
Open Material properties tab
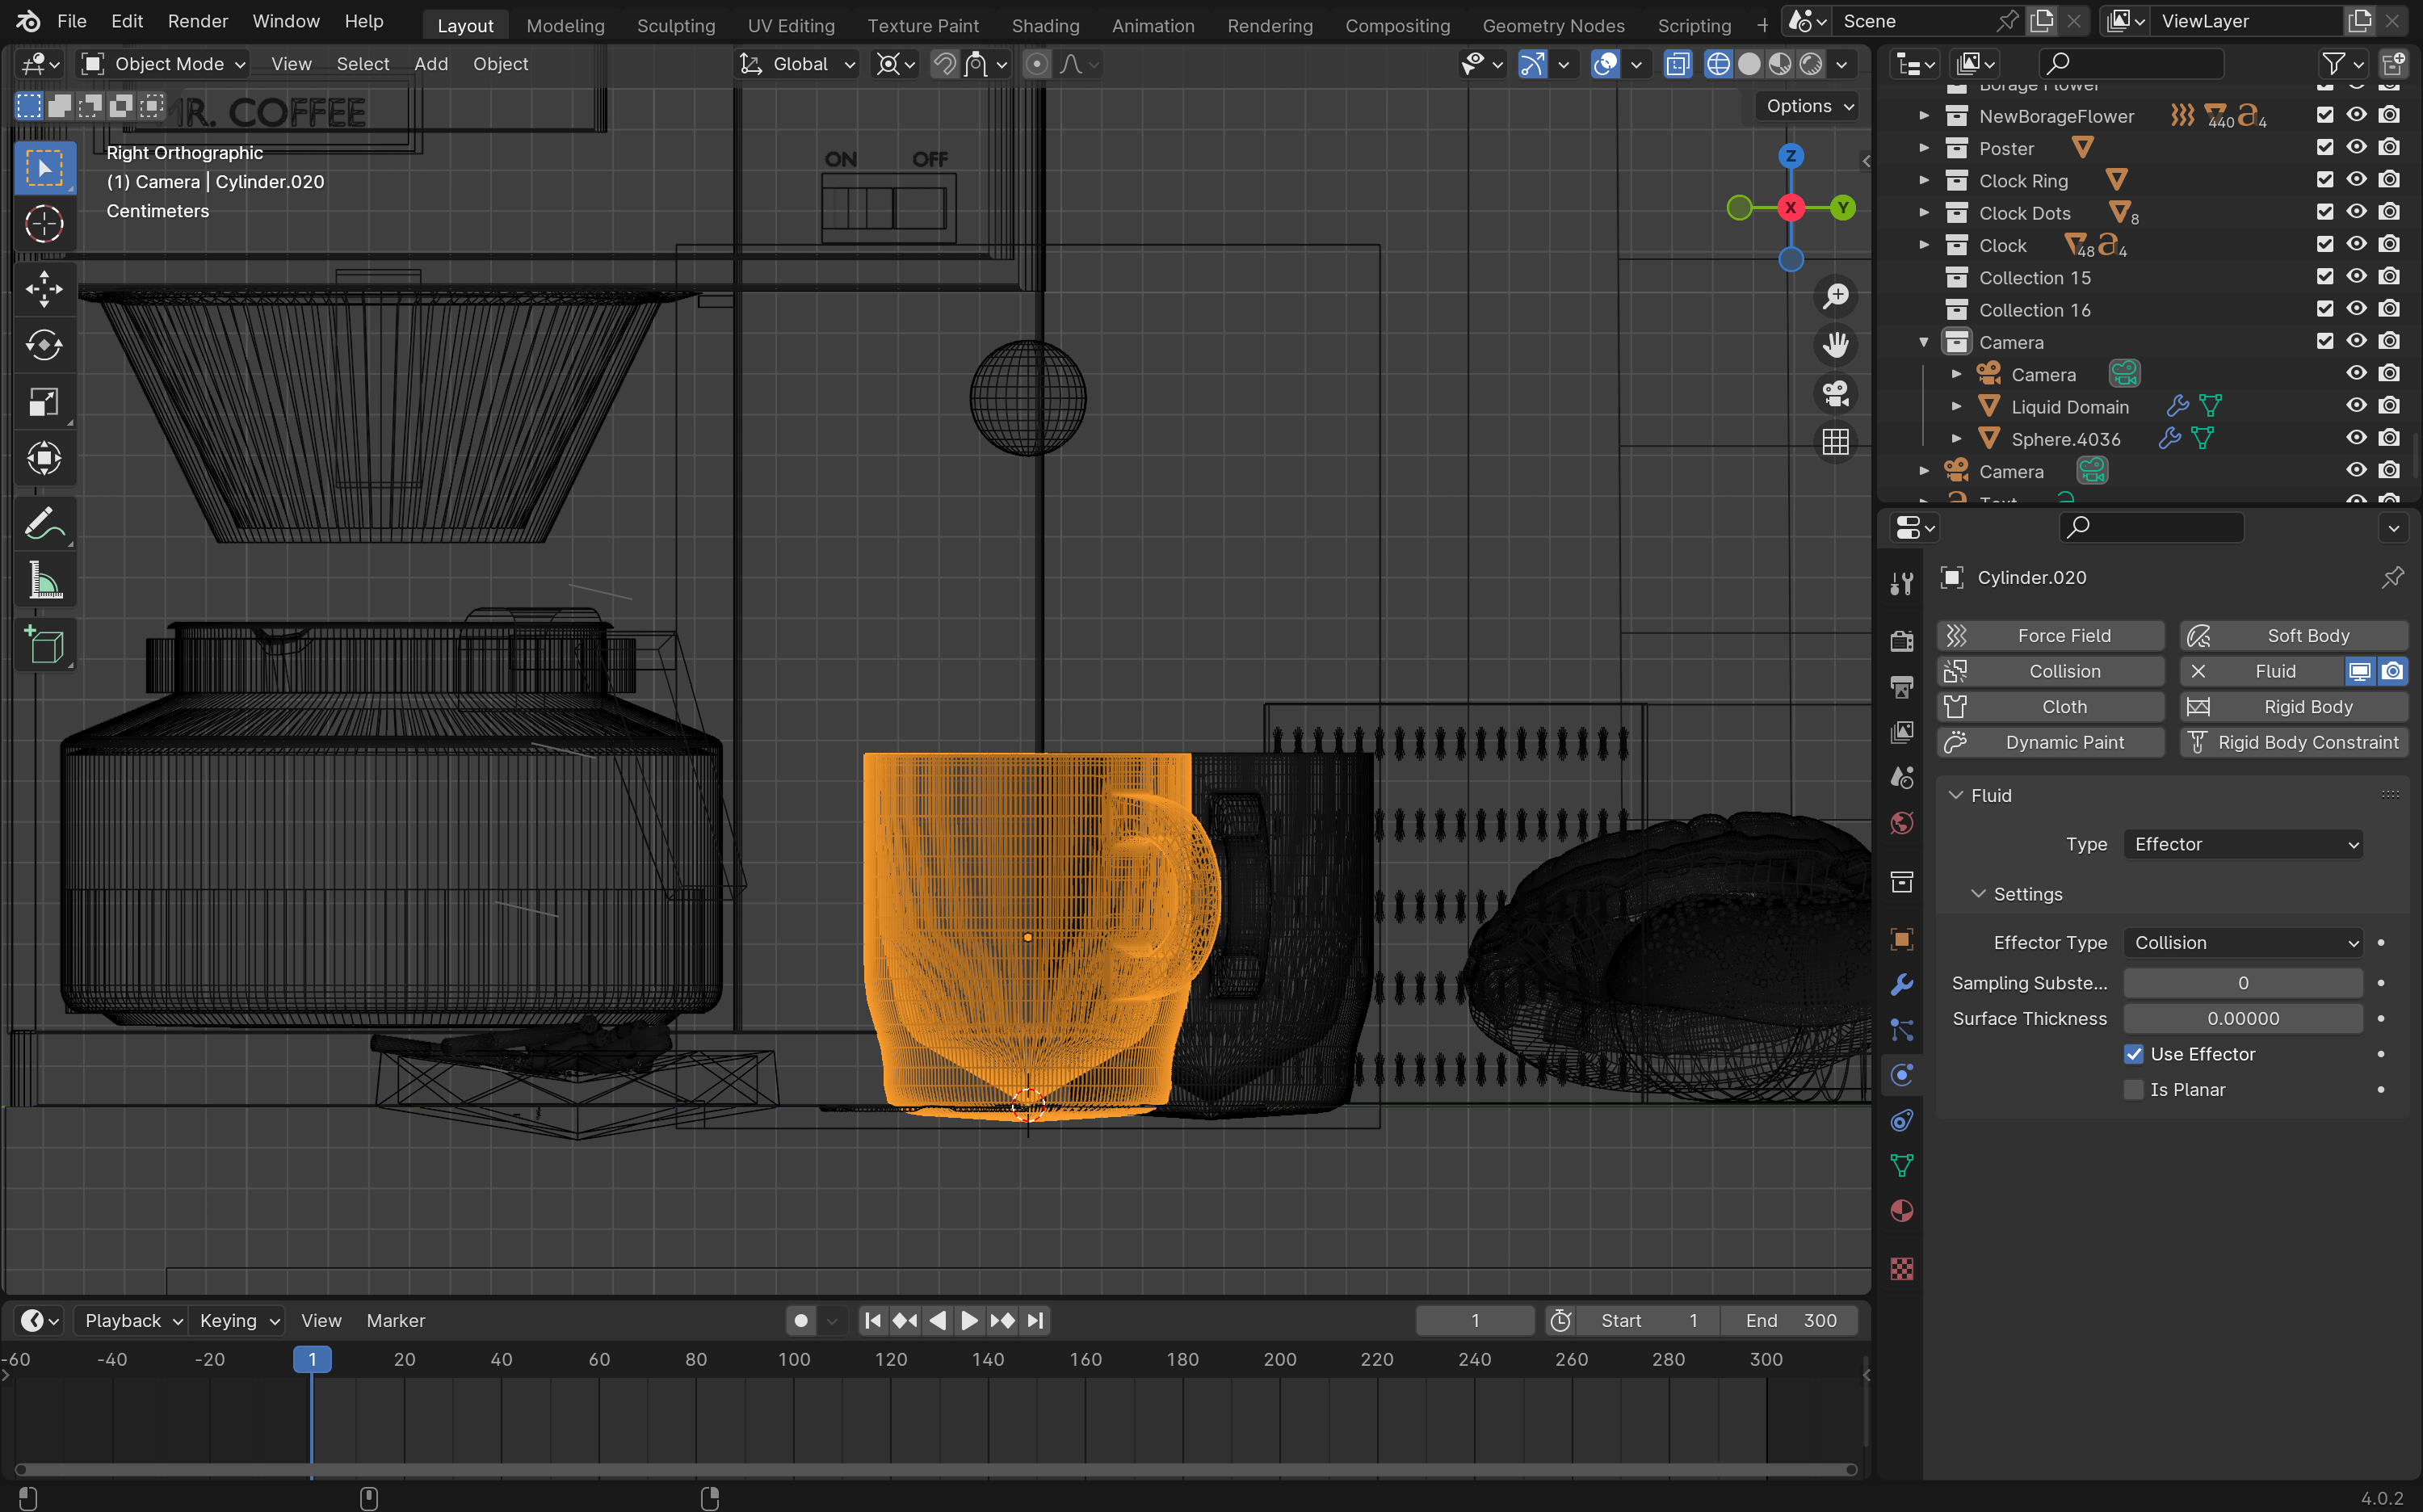pyautogui.click(x=1902, y=1211)
